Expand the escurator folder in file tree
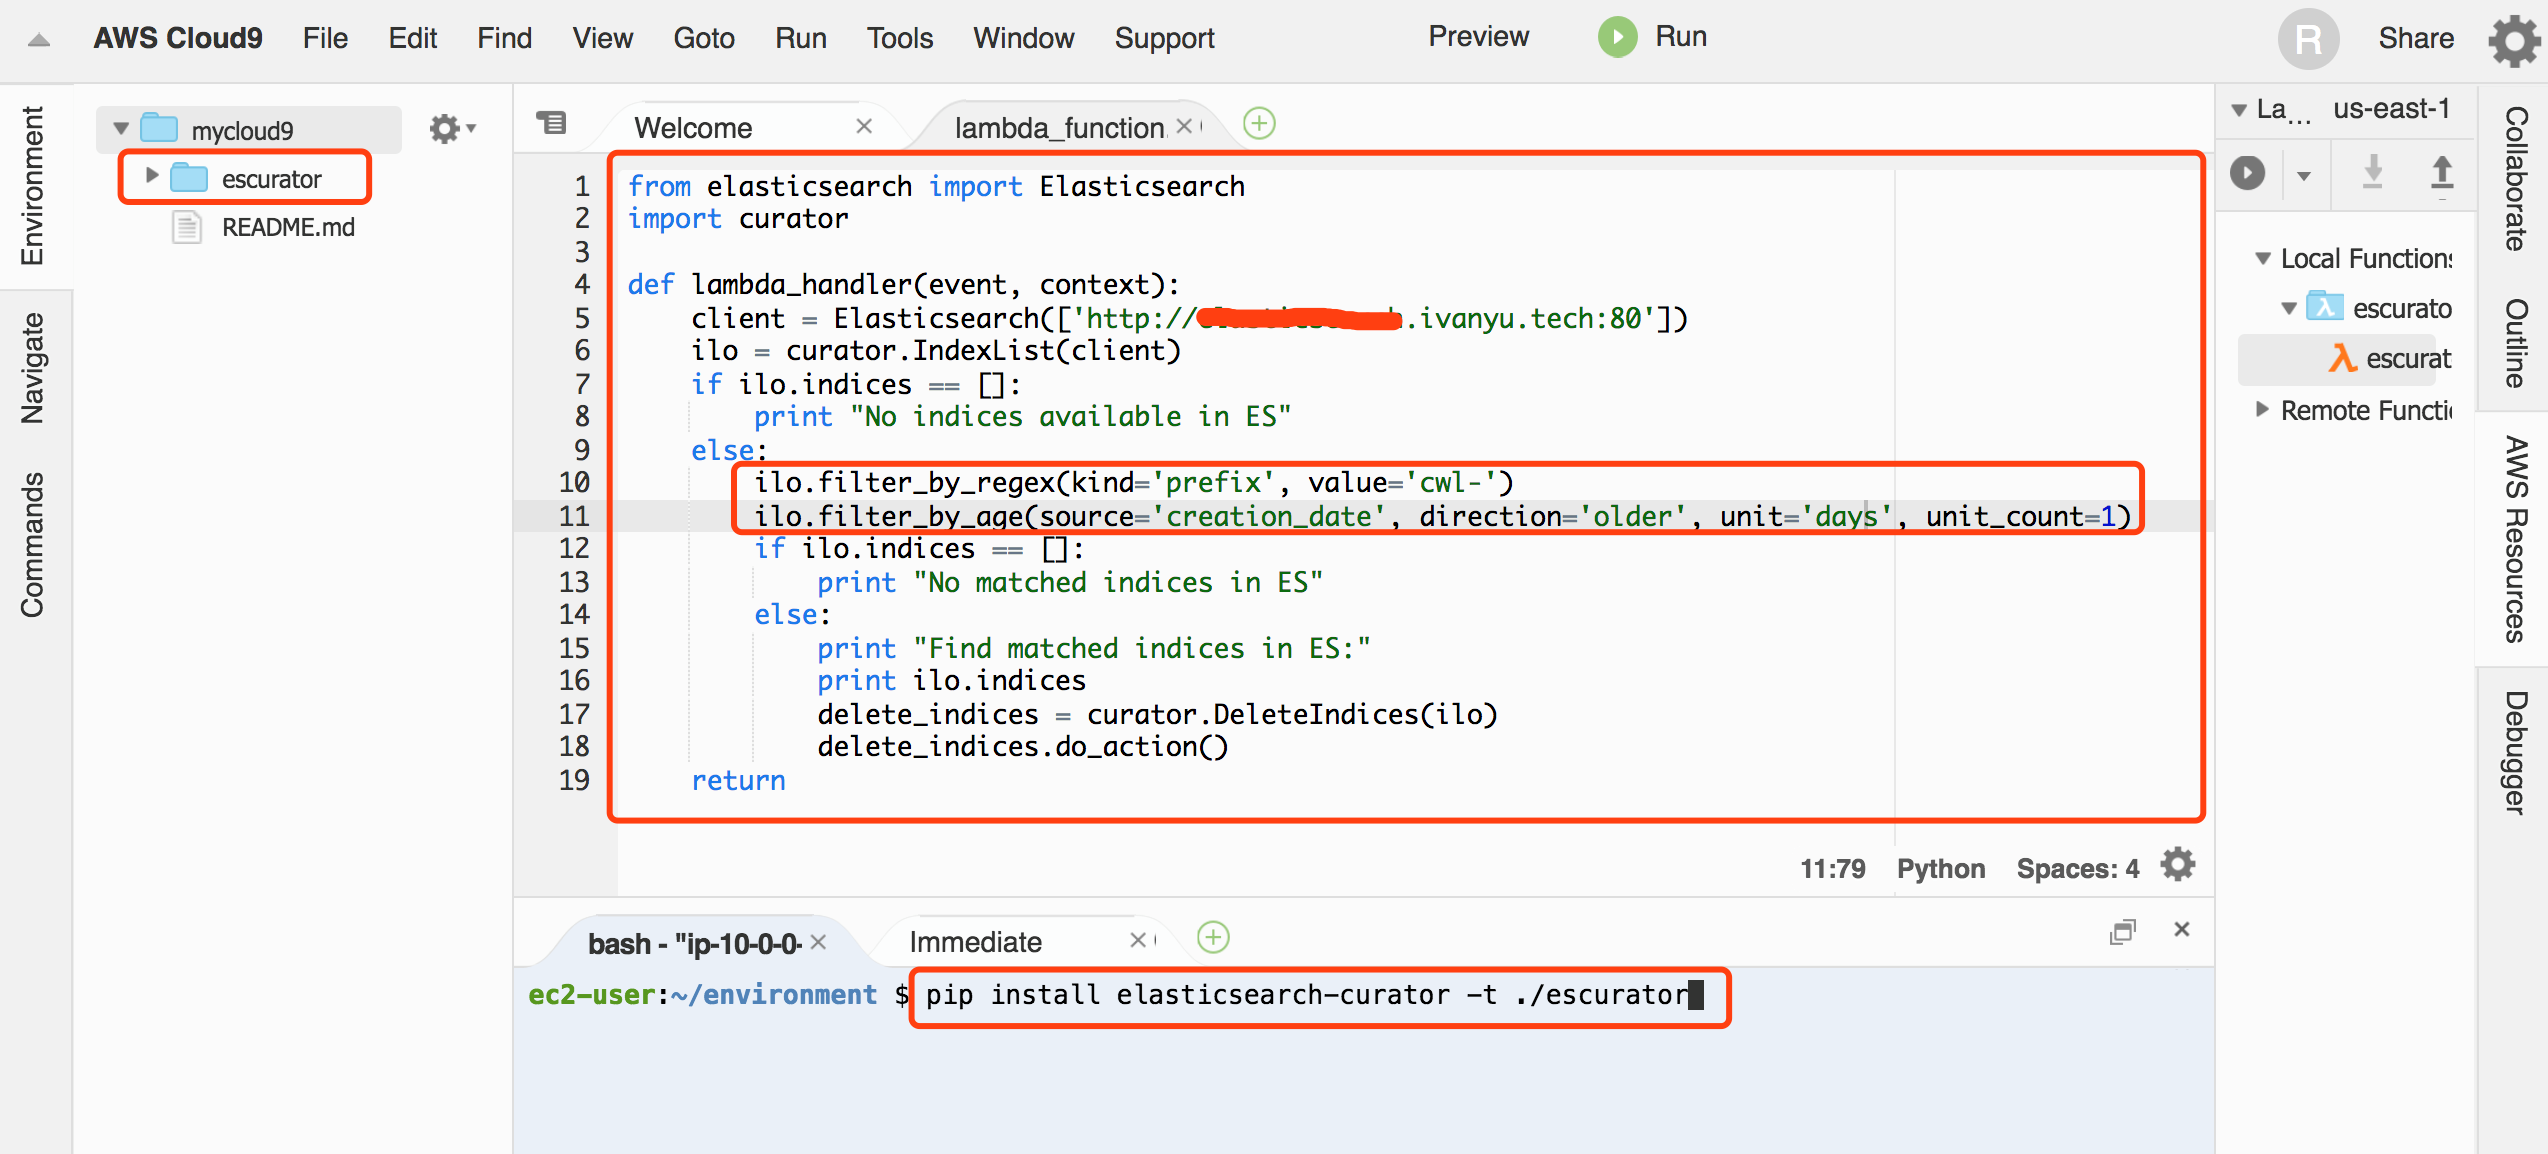This screenshot has width=2548, height=1154. pos(152,177)
